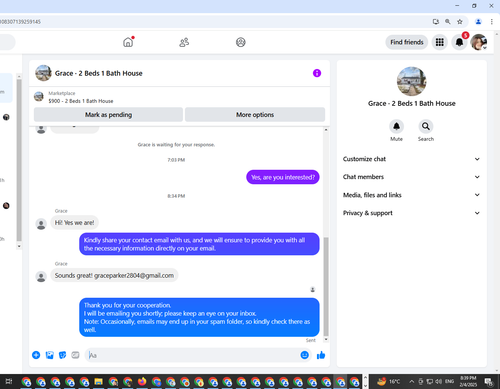Open the Grace - 2 Beds conversation header title
Screen dimensions: 500x389
(99, 73)
